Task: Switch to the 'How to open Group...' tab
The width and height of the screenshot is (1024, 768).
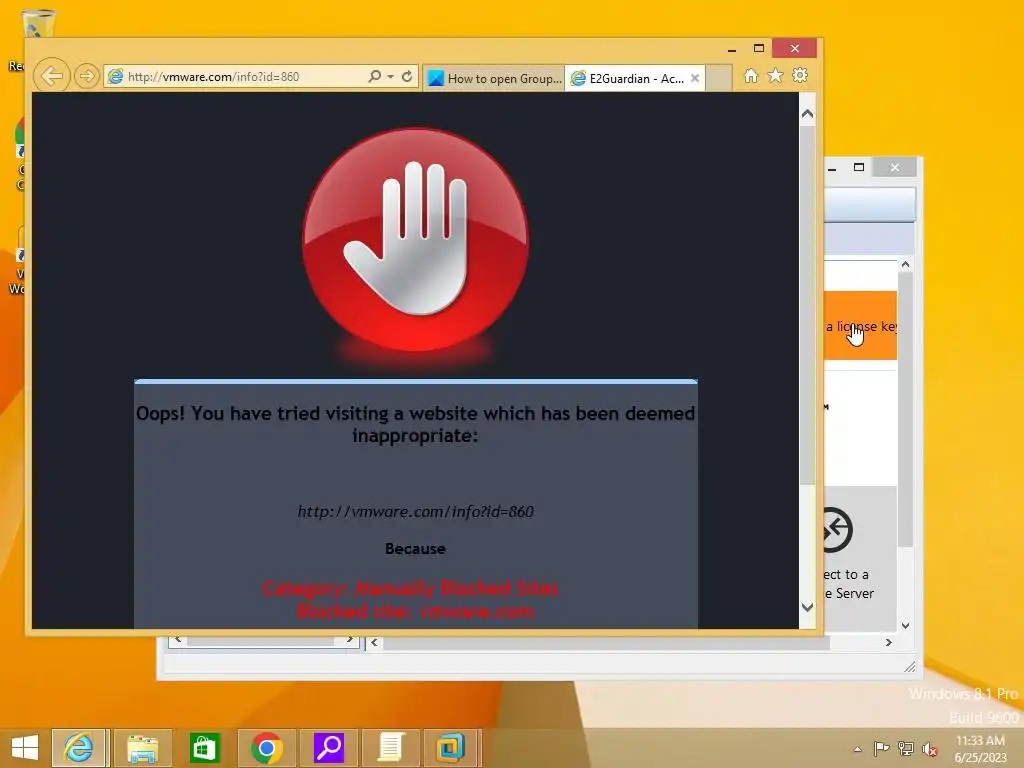Action: [x=494, y=78]
